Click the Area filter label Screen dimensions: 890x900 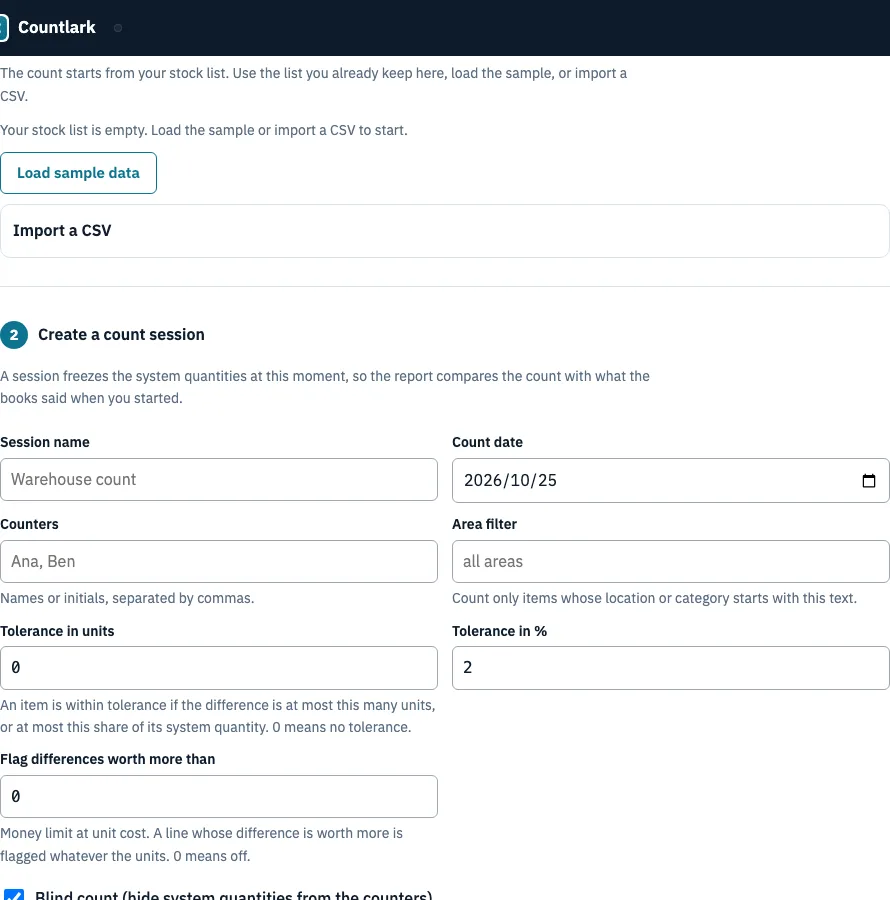point(484,524)
